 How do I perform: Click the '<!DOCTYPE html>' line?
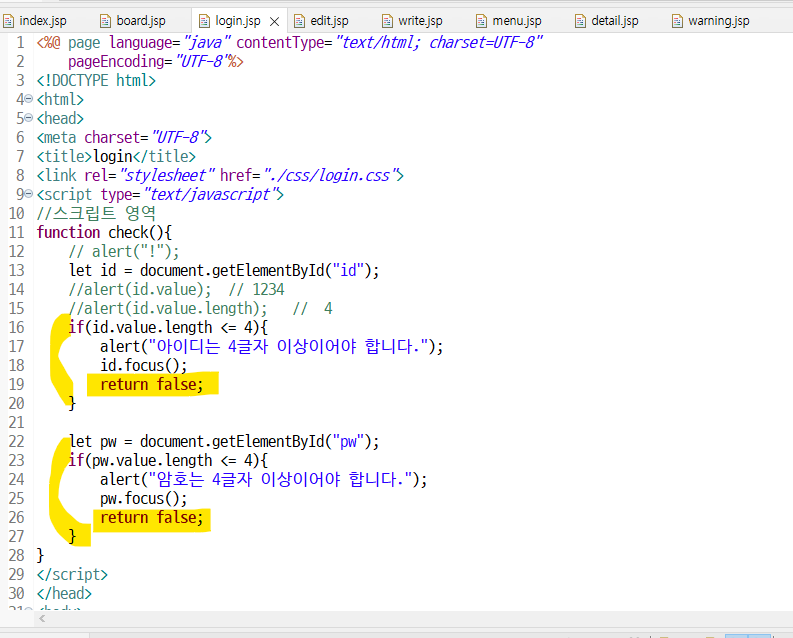(96, 80)
